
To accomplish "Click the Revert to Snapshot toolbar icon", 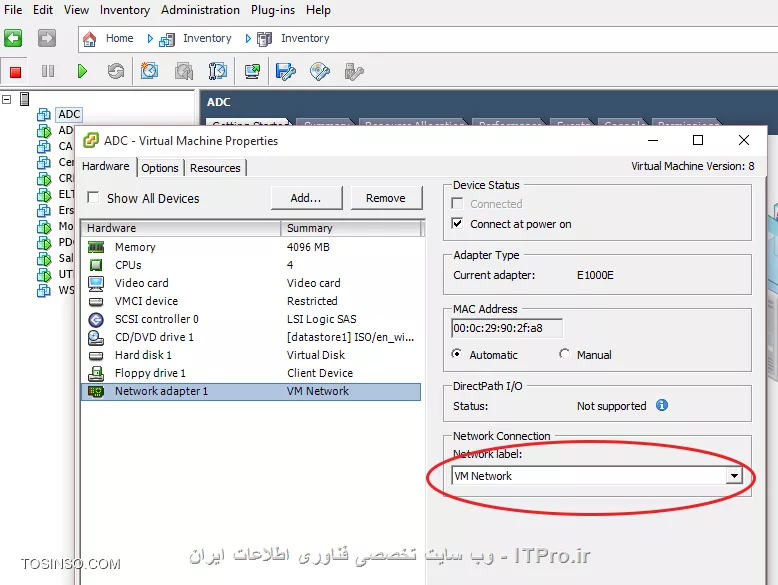I will pos(184,71).
